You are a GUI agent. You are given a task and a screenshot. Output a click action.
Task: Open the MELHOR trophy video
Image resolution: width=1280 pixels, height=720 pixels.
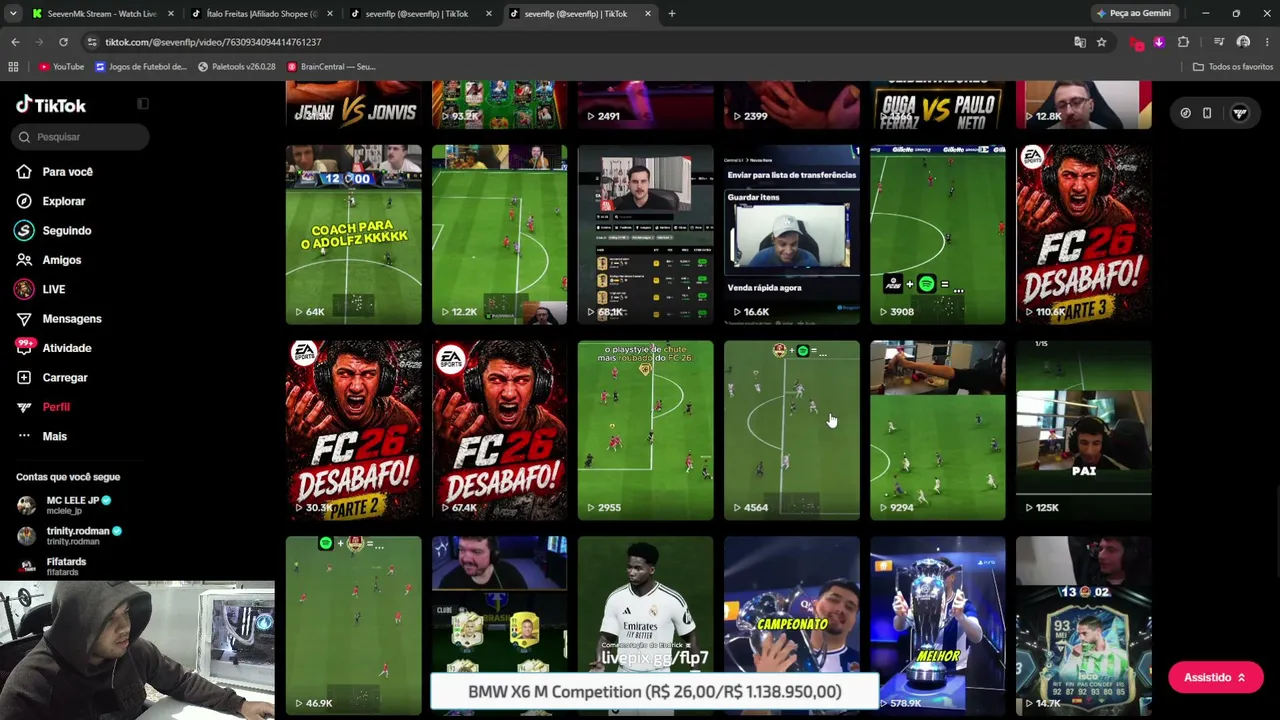[938, 626]
